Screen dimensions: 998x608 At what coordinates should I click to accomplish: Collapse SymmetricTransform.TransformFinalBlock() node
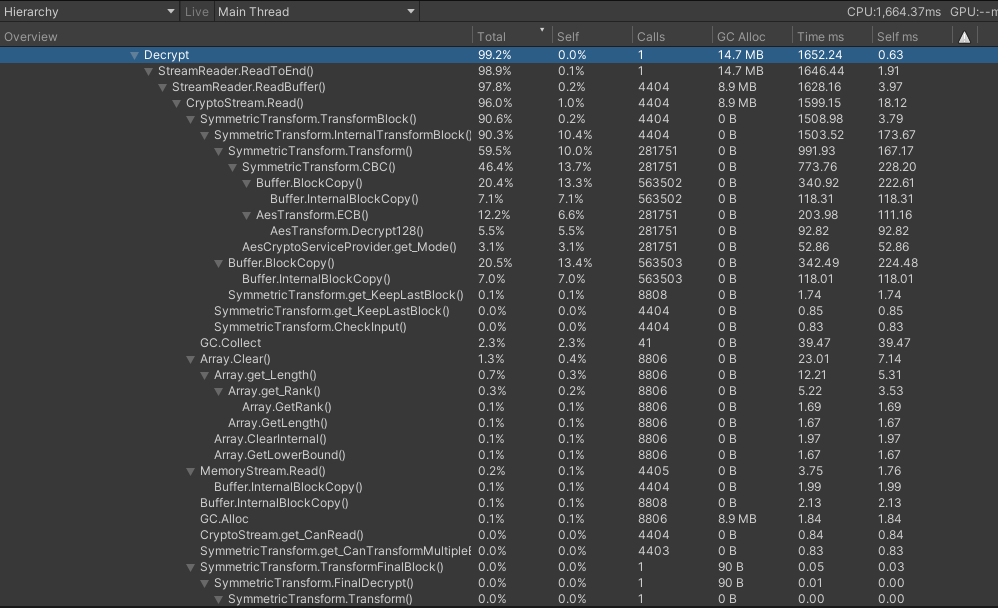click(190, 567)
